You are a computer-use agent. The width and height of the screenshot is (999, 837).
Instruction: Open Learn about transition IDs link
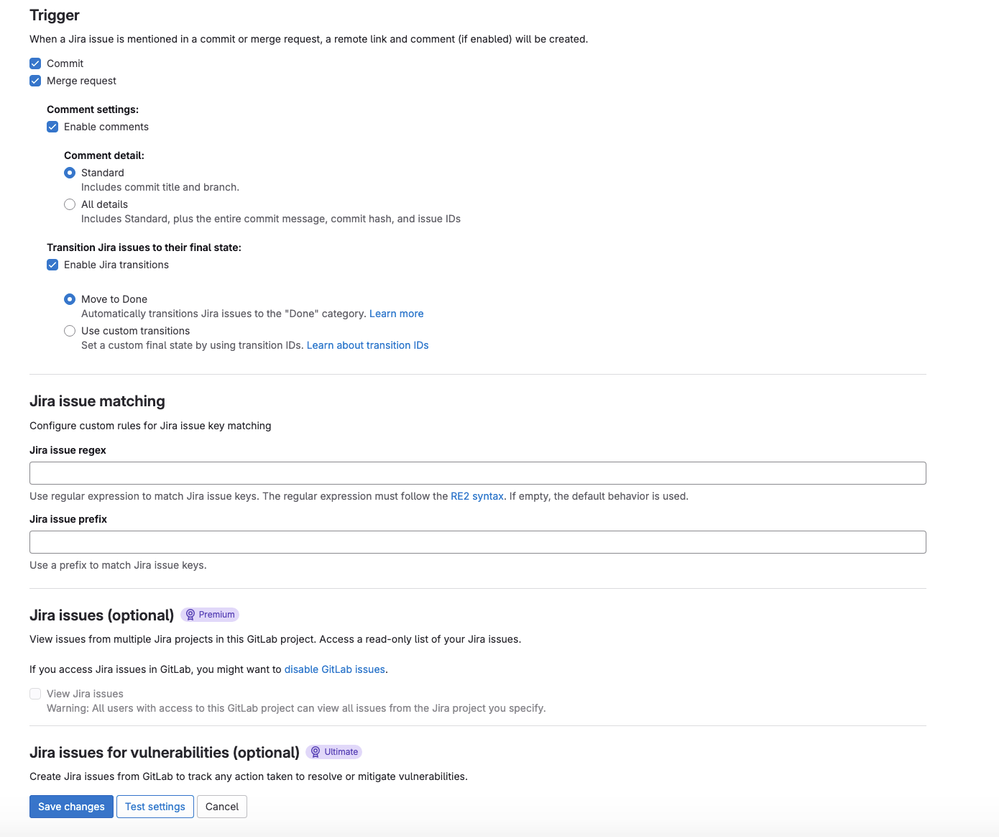tap(368, 345)
